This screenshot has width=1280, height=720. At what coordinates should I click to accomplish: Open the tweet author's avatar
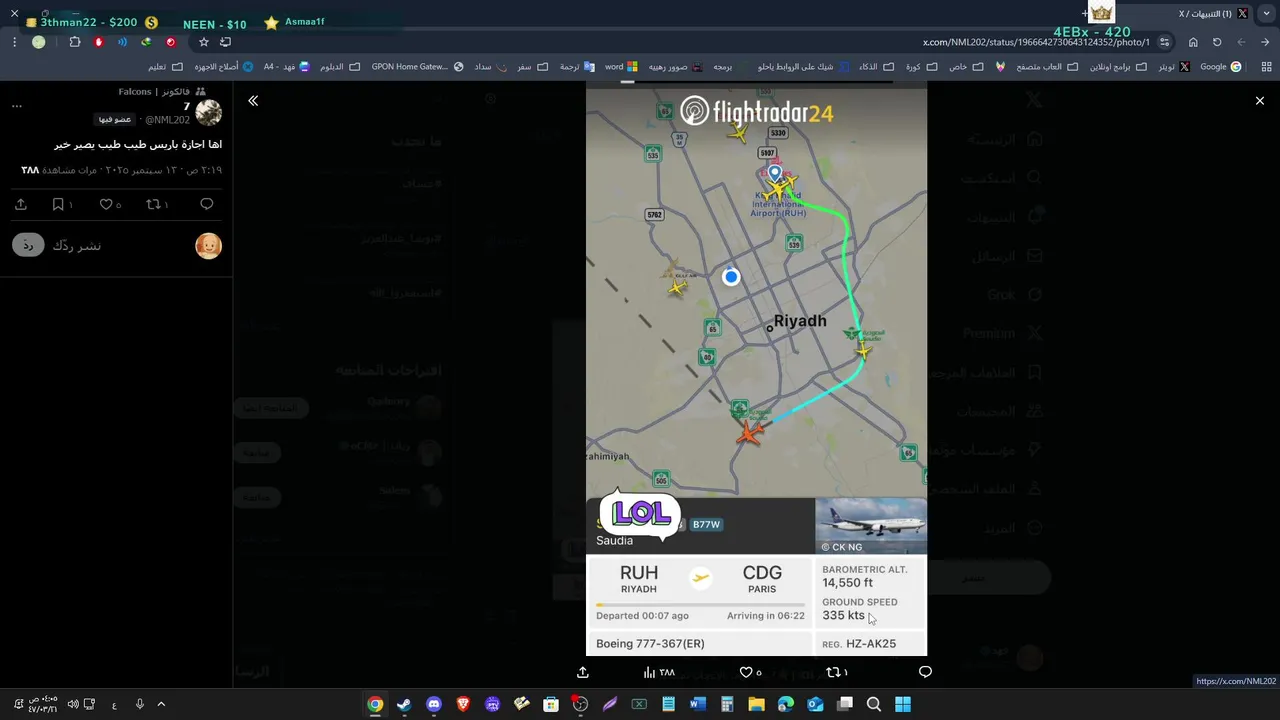coord(208,113)
